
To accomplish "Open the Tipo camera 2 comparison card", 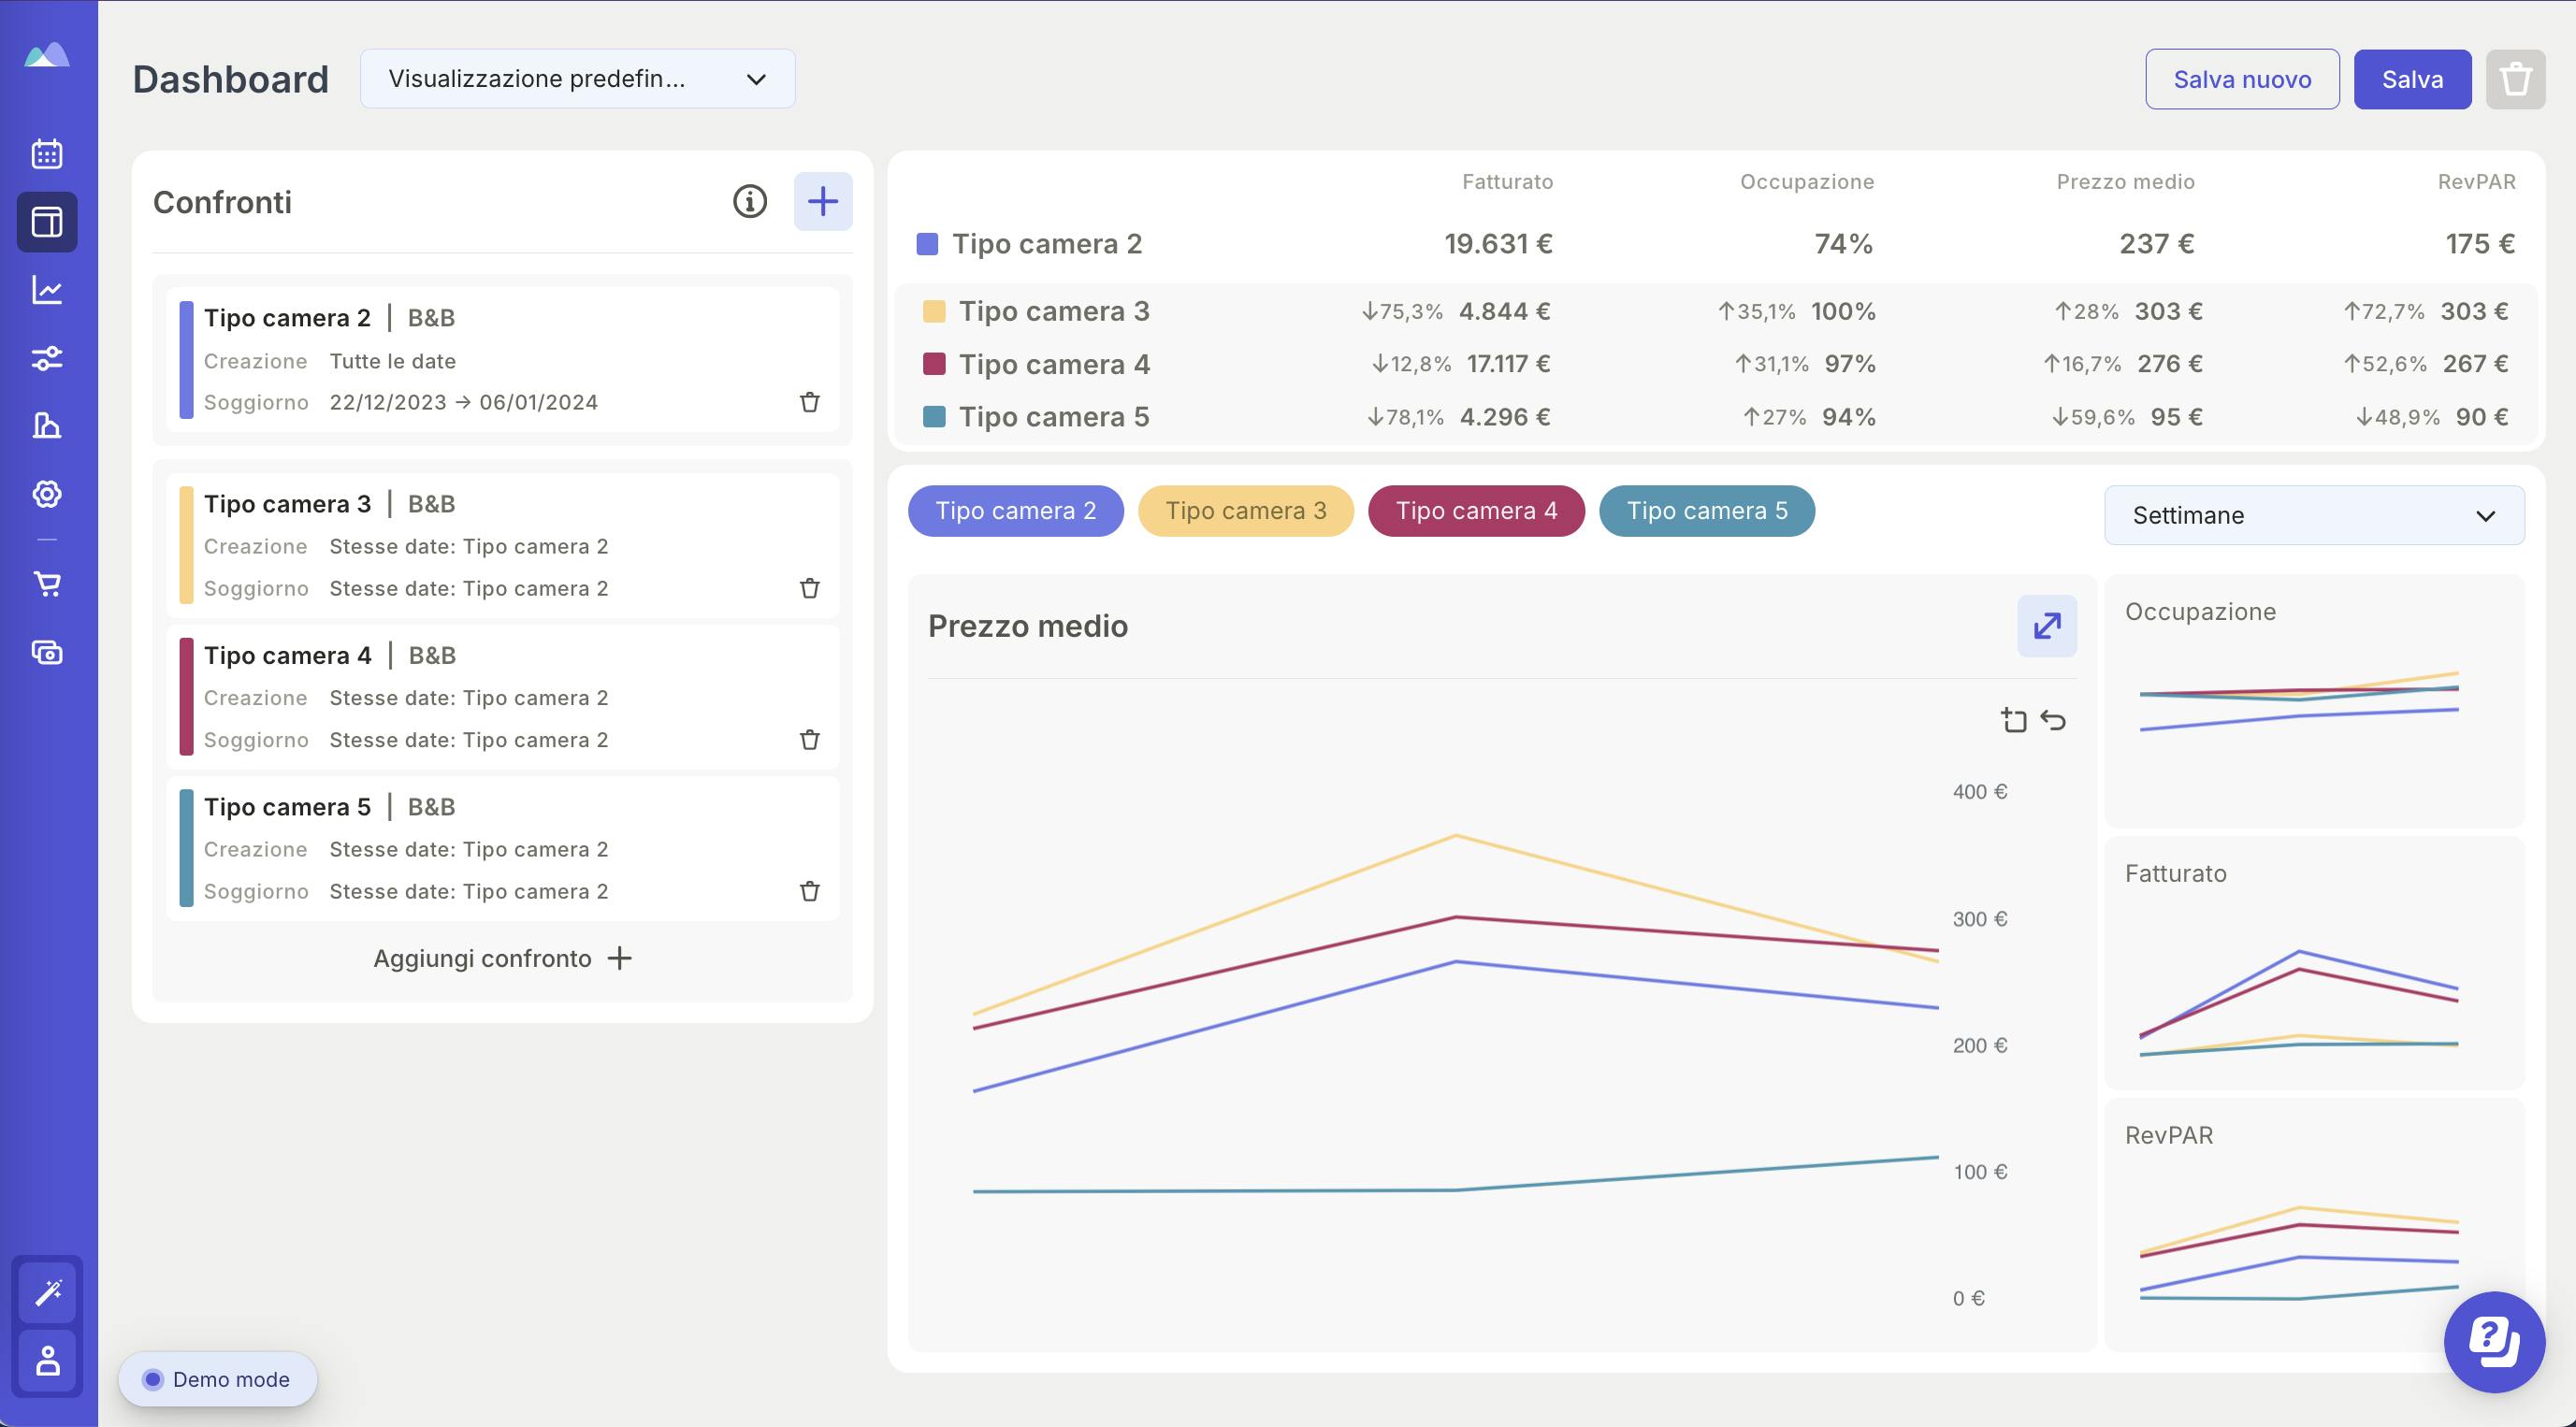I will [502, 360].
